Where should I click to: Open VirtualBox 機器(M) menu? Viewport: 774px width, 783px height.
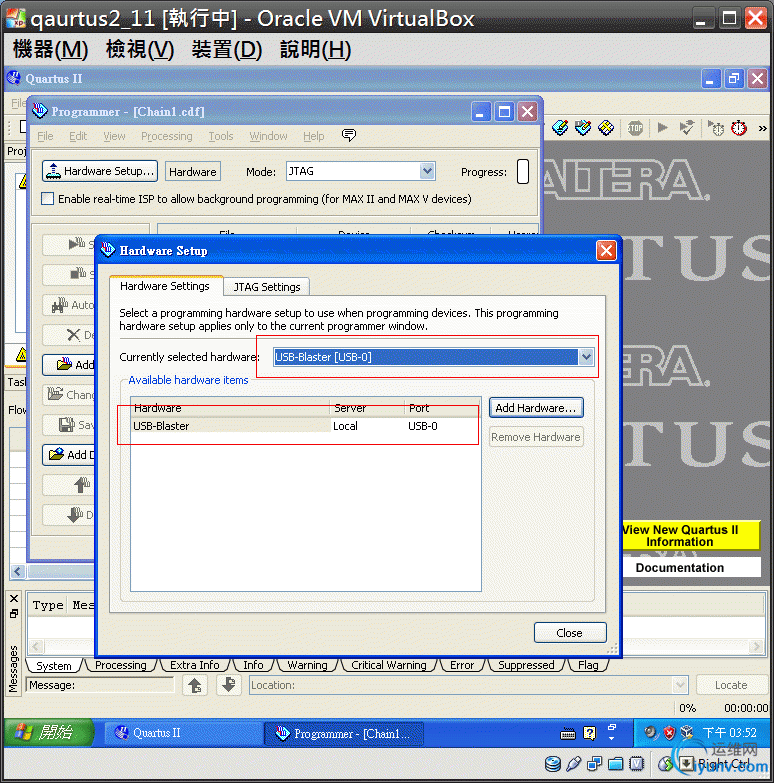(x=50, y=49)
